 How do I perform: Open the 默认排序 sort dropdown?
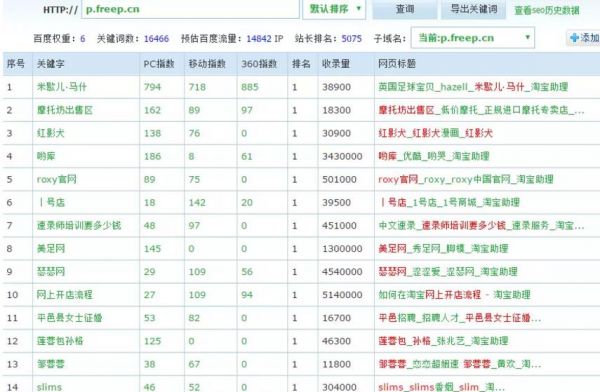334,9
